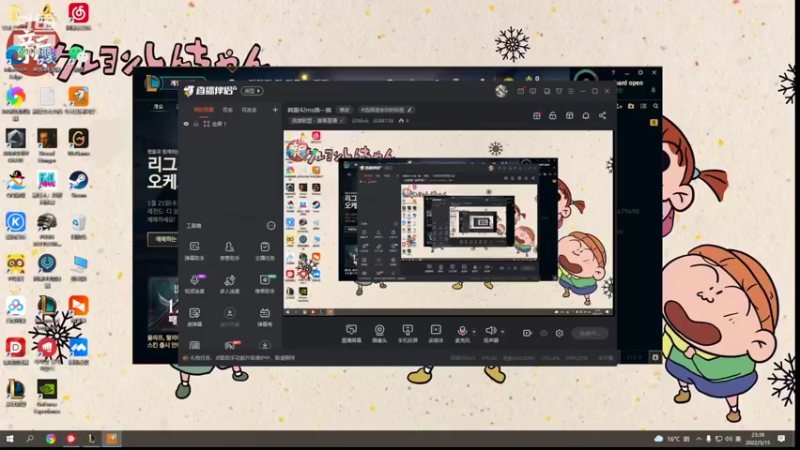
Task: Toggle the recording camera icon near settings
Action: (527, 333)
